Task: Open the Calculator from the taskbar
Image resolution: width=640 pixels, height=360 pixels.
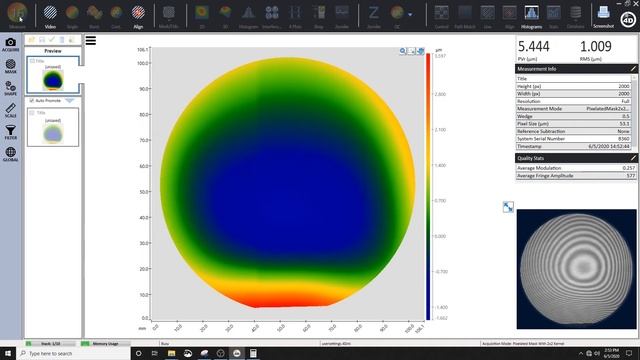Action: (253, 353)
